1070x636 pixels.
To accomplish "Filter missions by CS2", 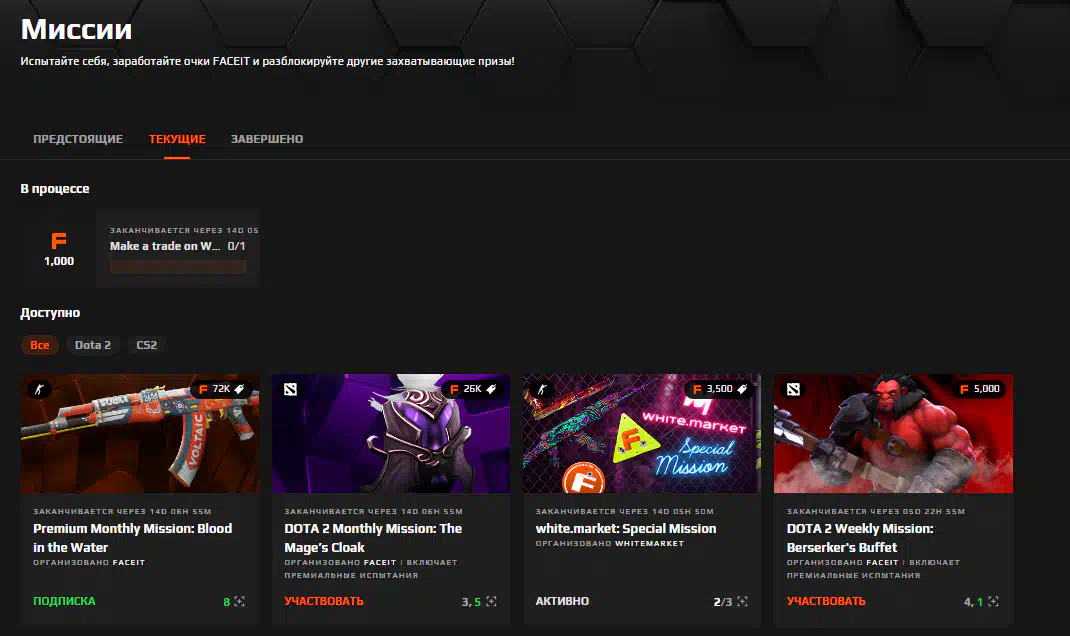I will point(147,345).
